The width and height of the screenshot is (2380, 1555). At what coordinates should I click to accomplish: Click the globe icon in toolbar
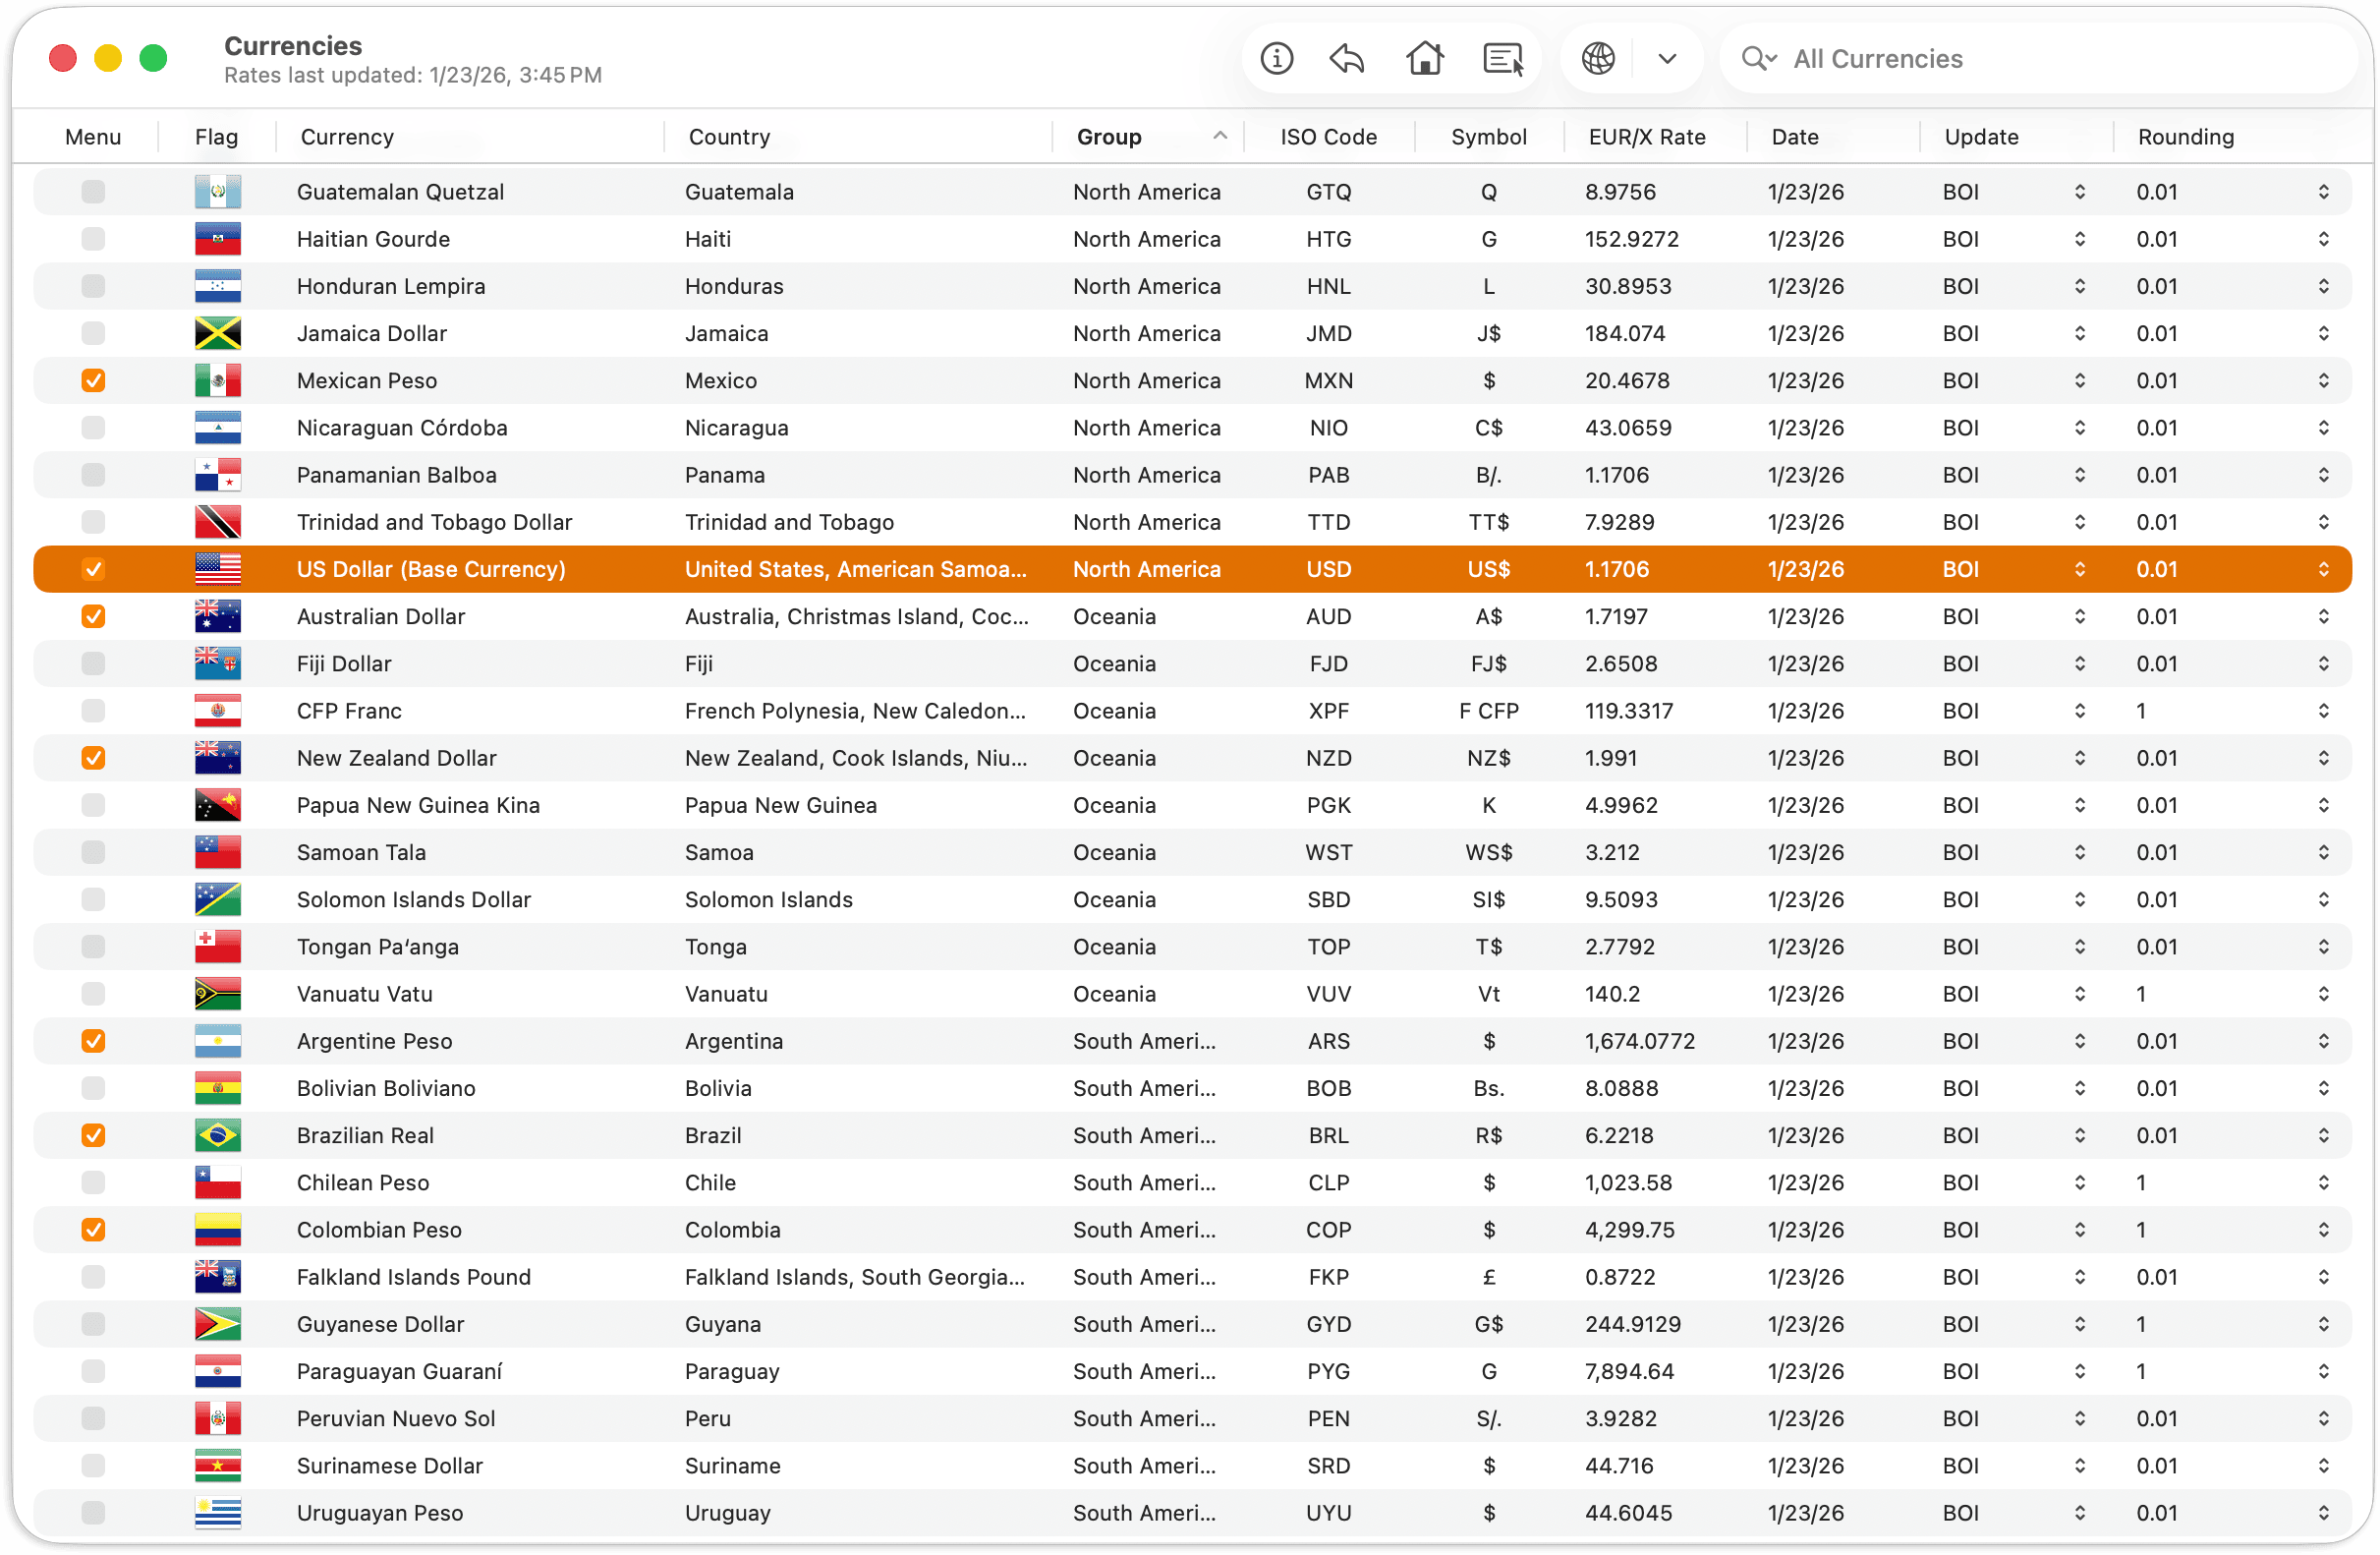(x=1598, y=59)
